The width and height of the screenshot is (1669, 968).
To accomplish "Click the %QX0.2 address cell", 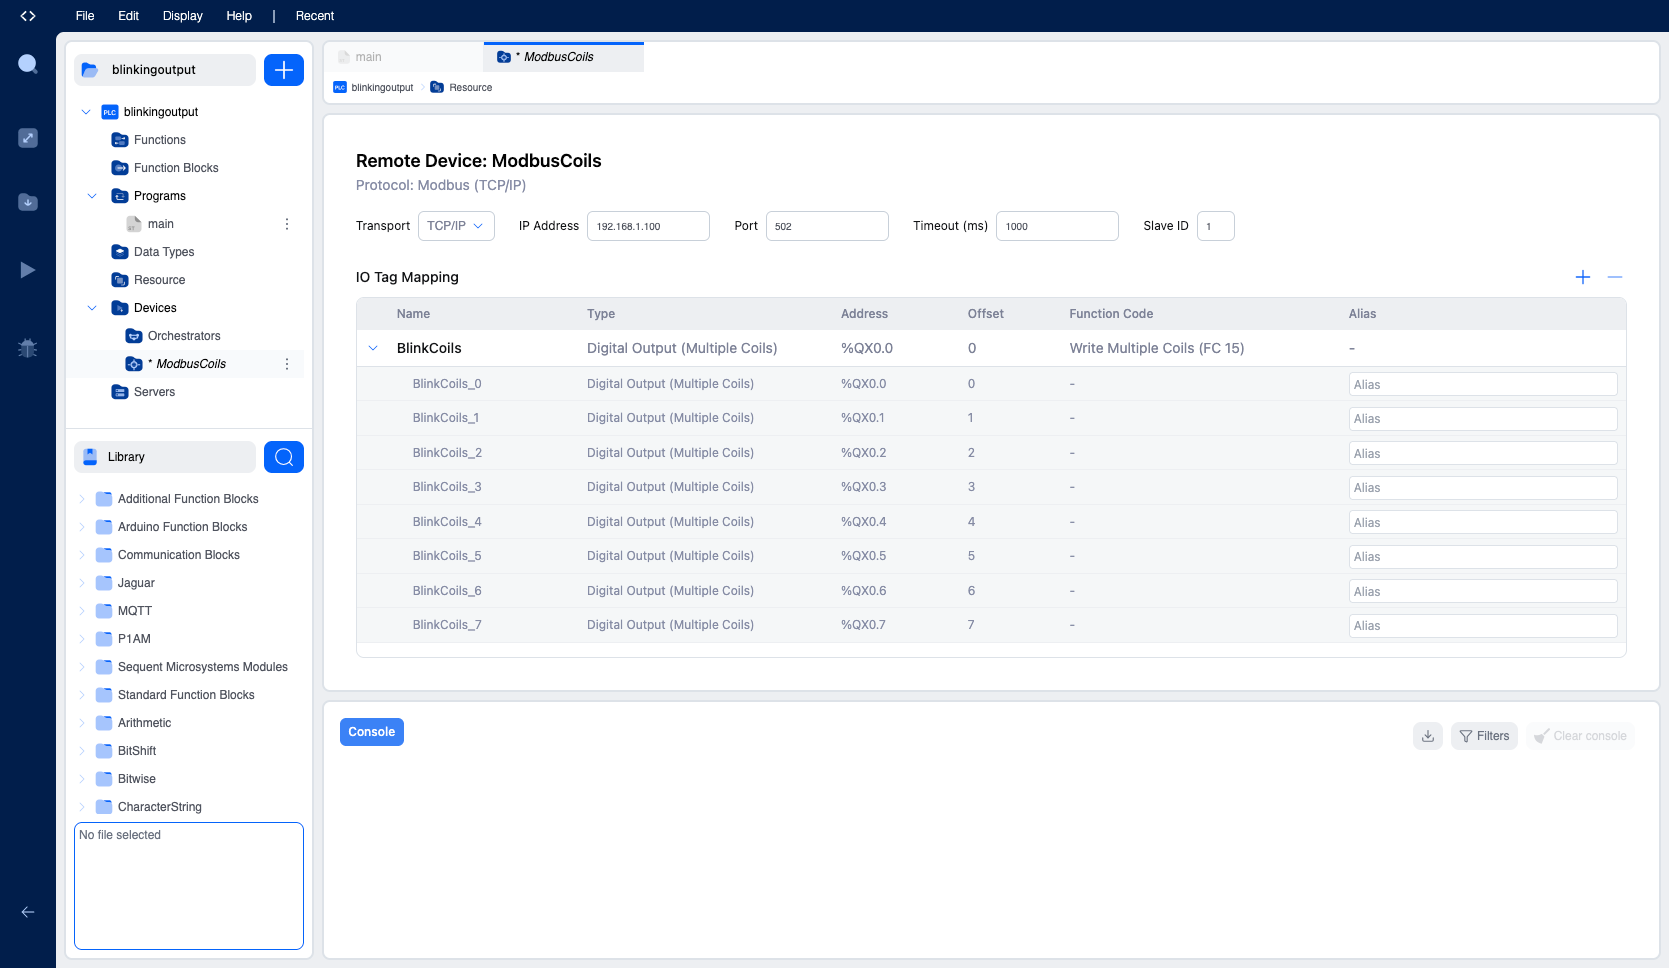I will [x=863, y=453].
